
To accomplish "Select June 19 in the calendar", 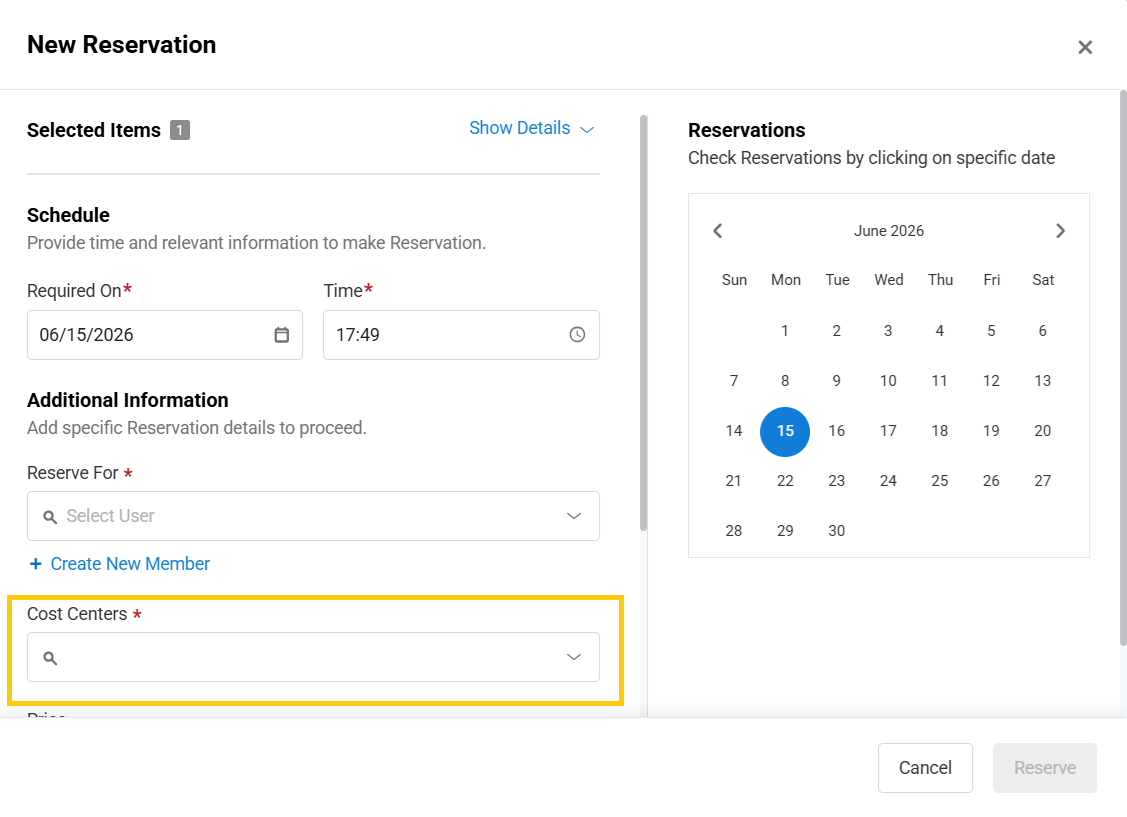I will (991, 431).
